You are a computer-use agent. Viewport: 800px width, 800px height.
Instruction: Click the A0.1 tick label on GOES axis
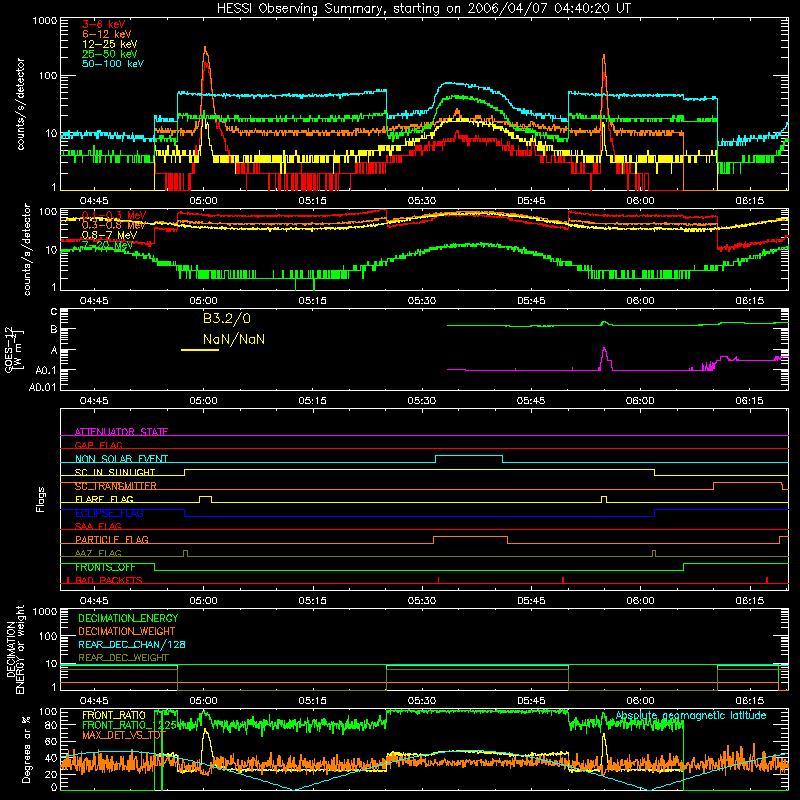coord(46,370)
